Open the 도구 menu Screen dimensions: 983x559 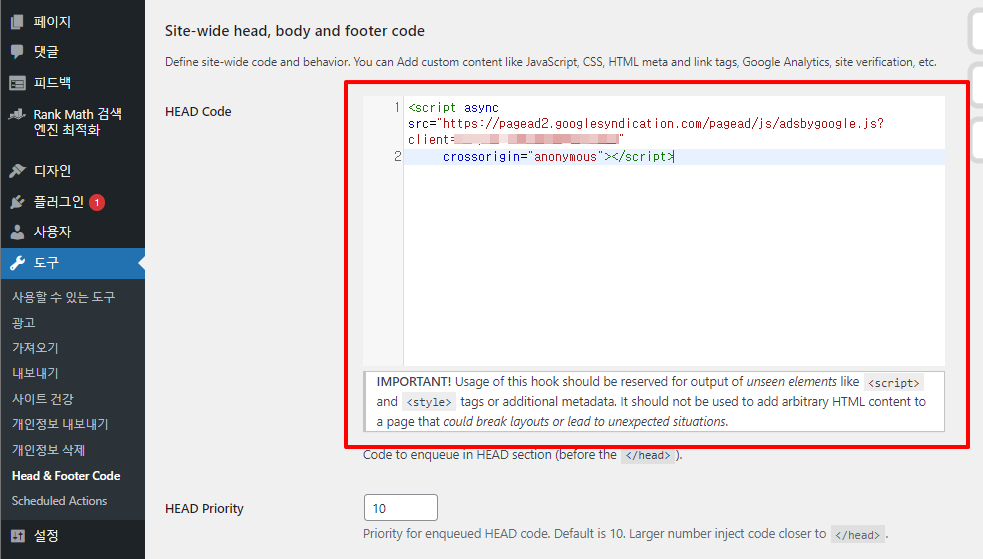[73, 263]
